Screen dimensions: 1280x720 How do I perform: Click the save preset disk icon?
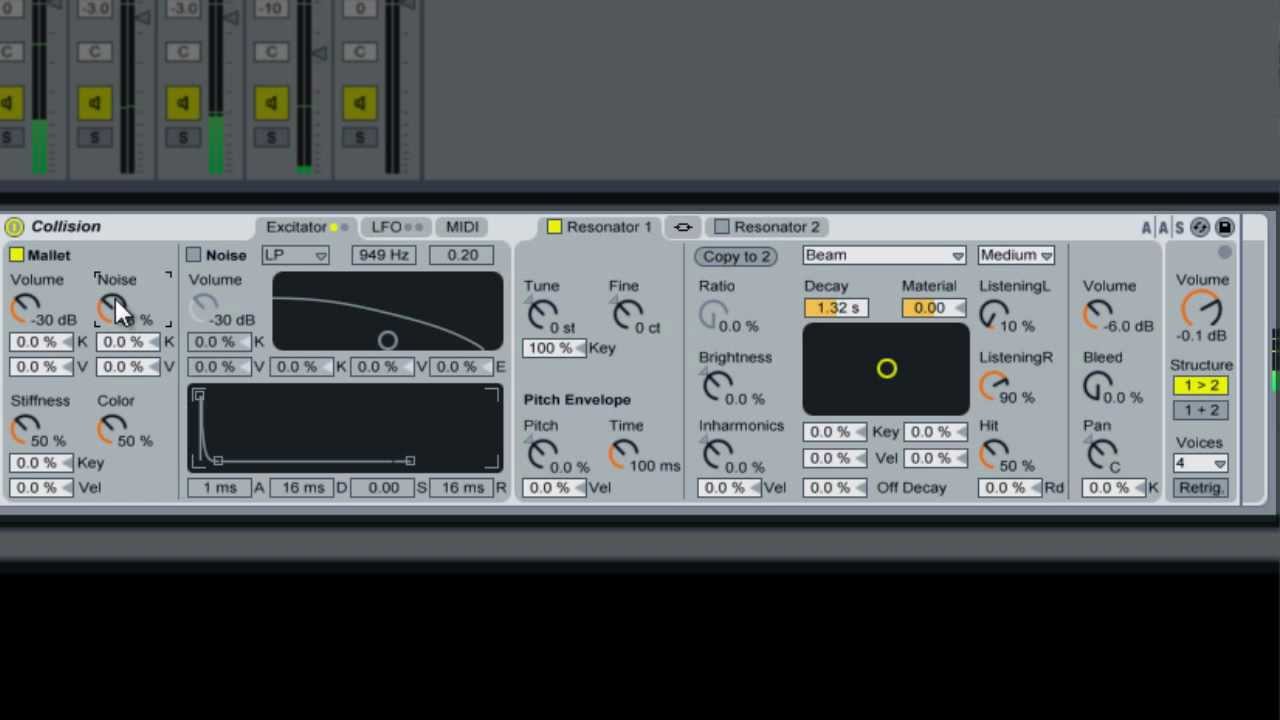tap(1224, 228)
